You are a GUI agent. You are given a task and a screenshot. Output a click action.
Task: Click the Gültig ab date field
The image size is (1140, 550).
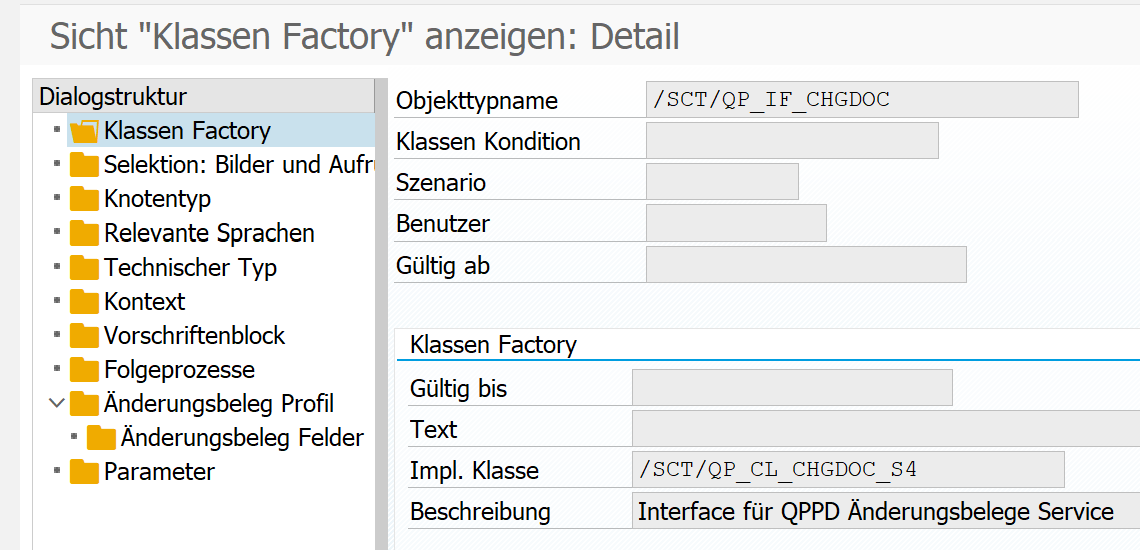806,264
